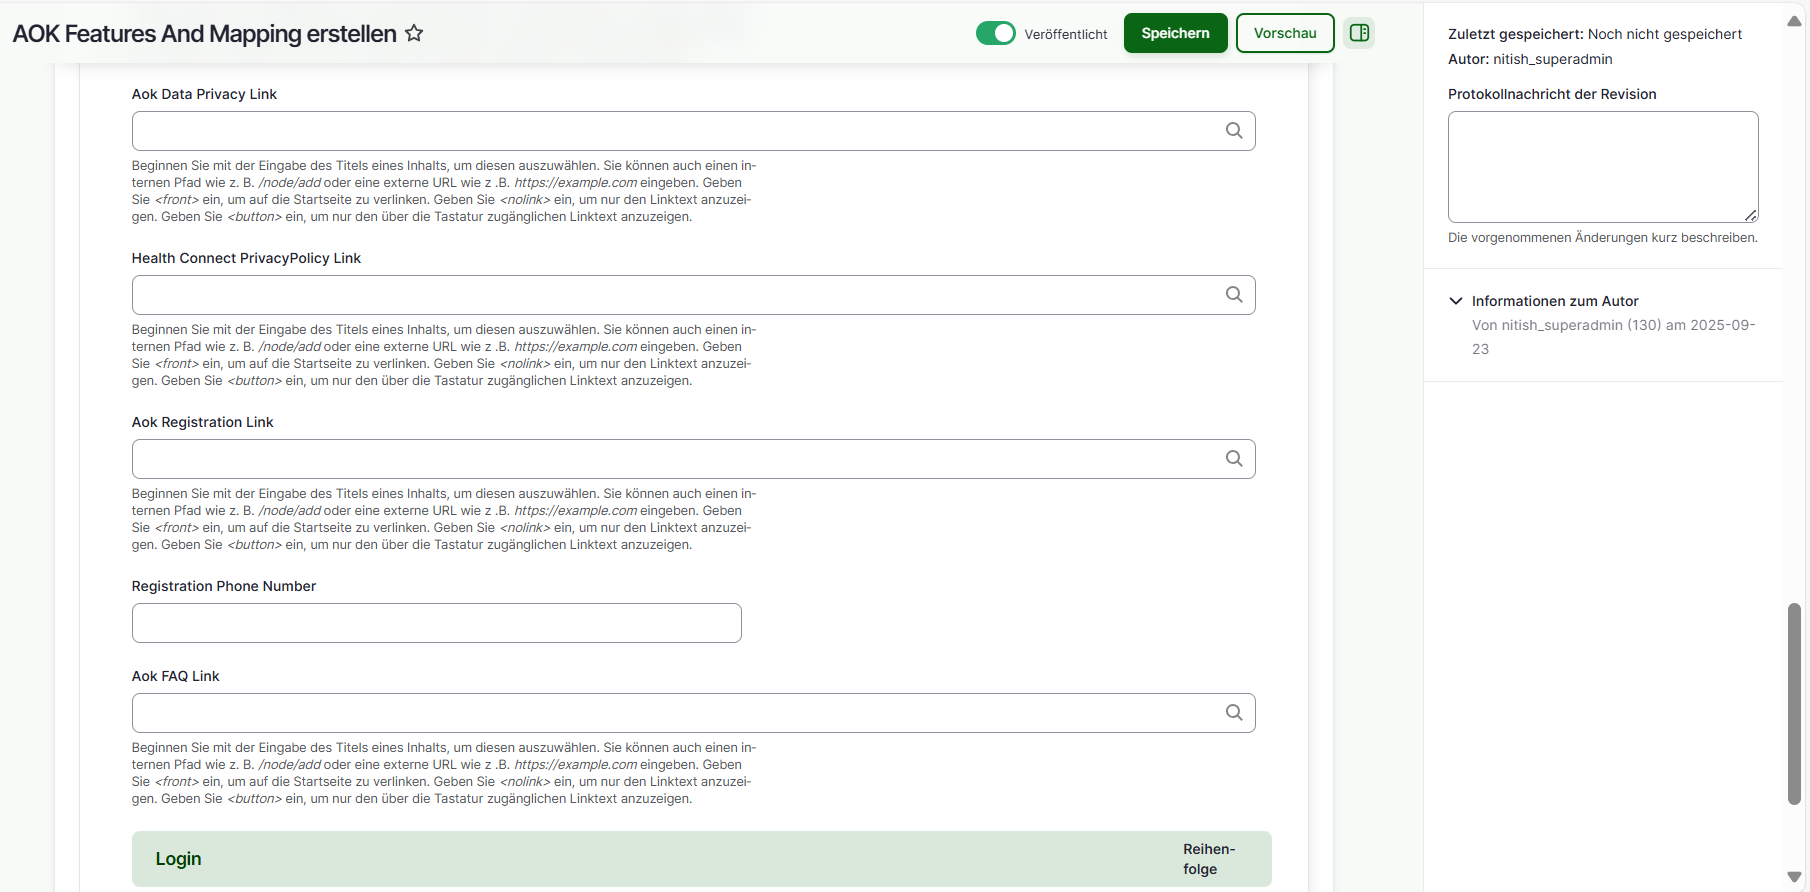The image size is (1810, 892).
Task: Open the Vorschau preview
Action: 1284,33
